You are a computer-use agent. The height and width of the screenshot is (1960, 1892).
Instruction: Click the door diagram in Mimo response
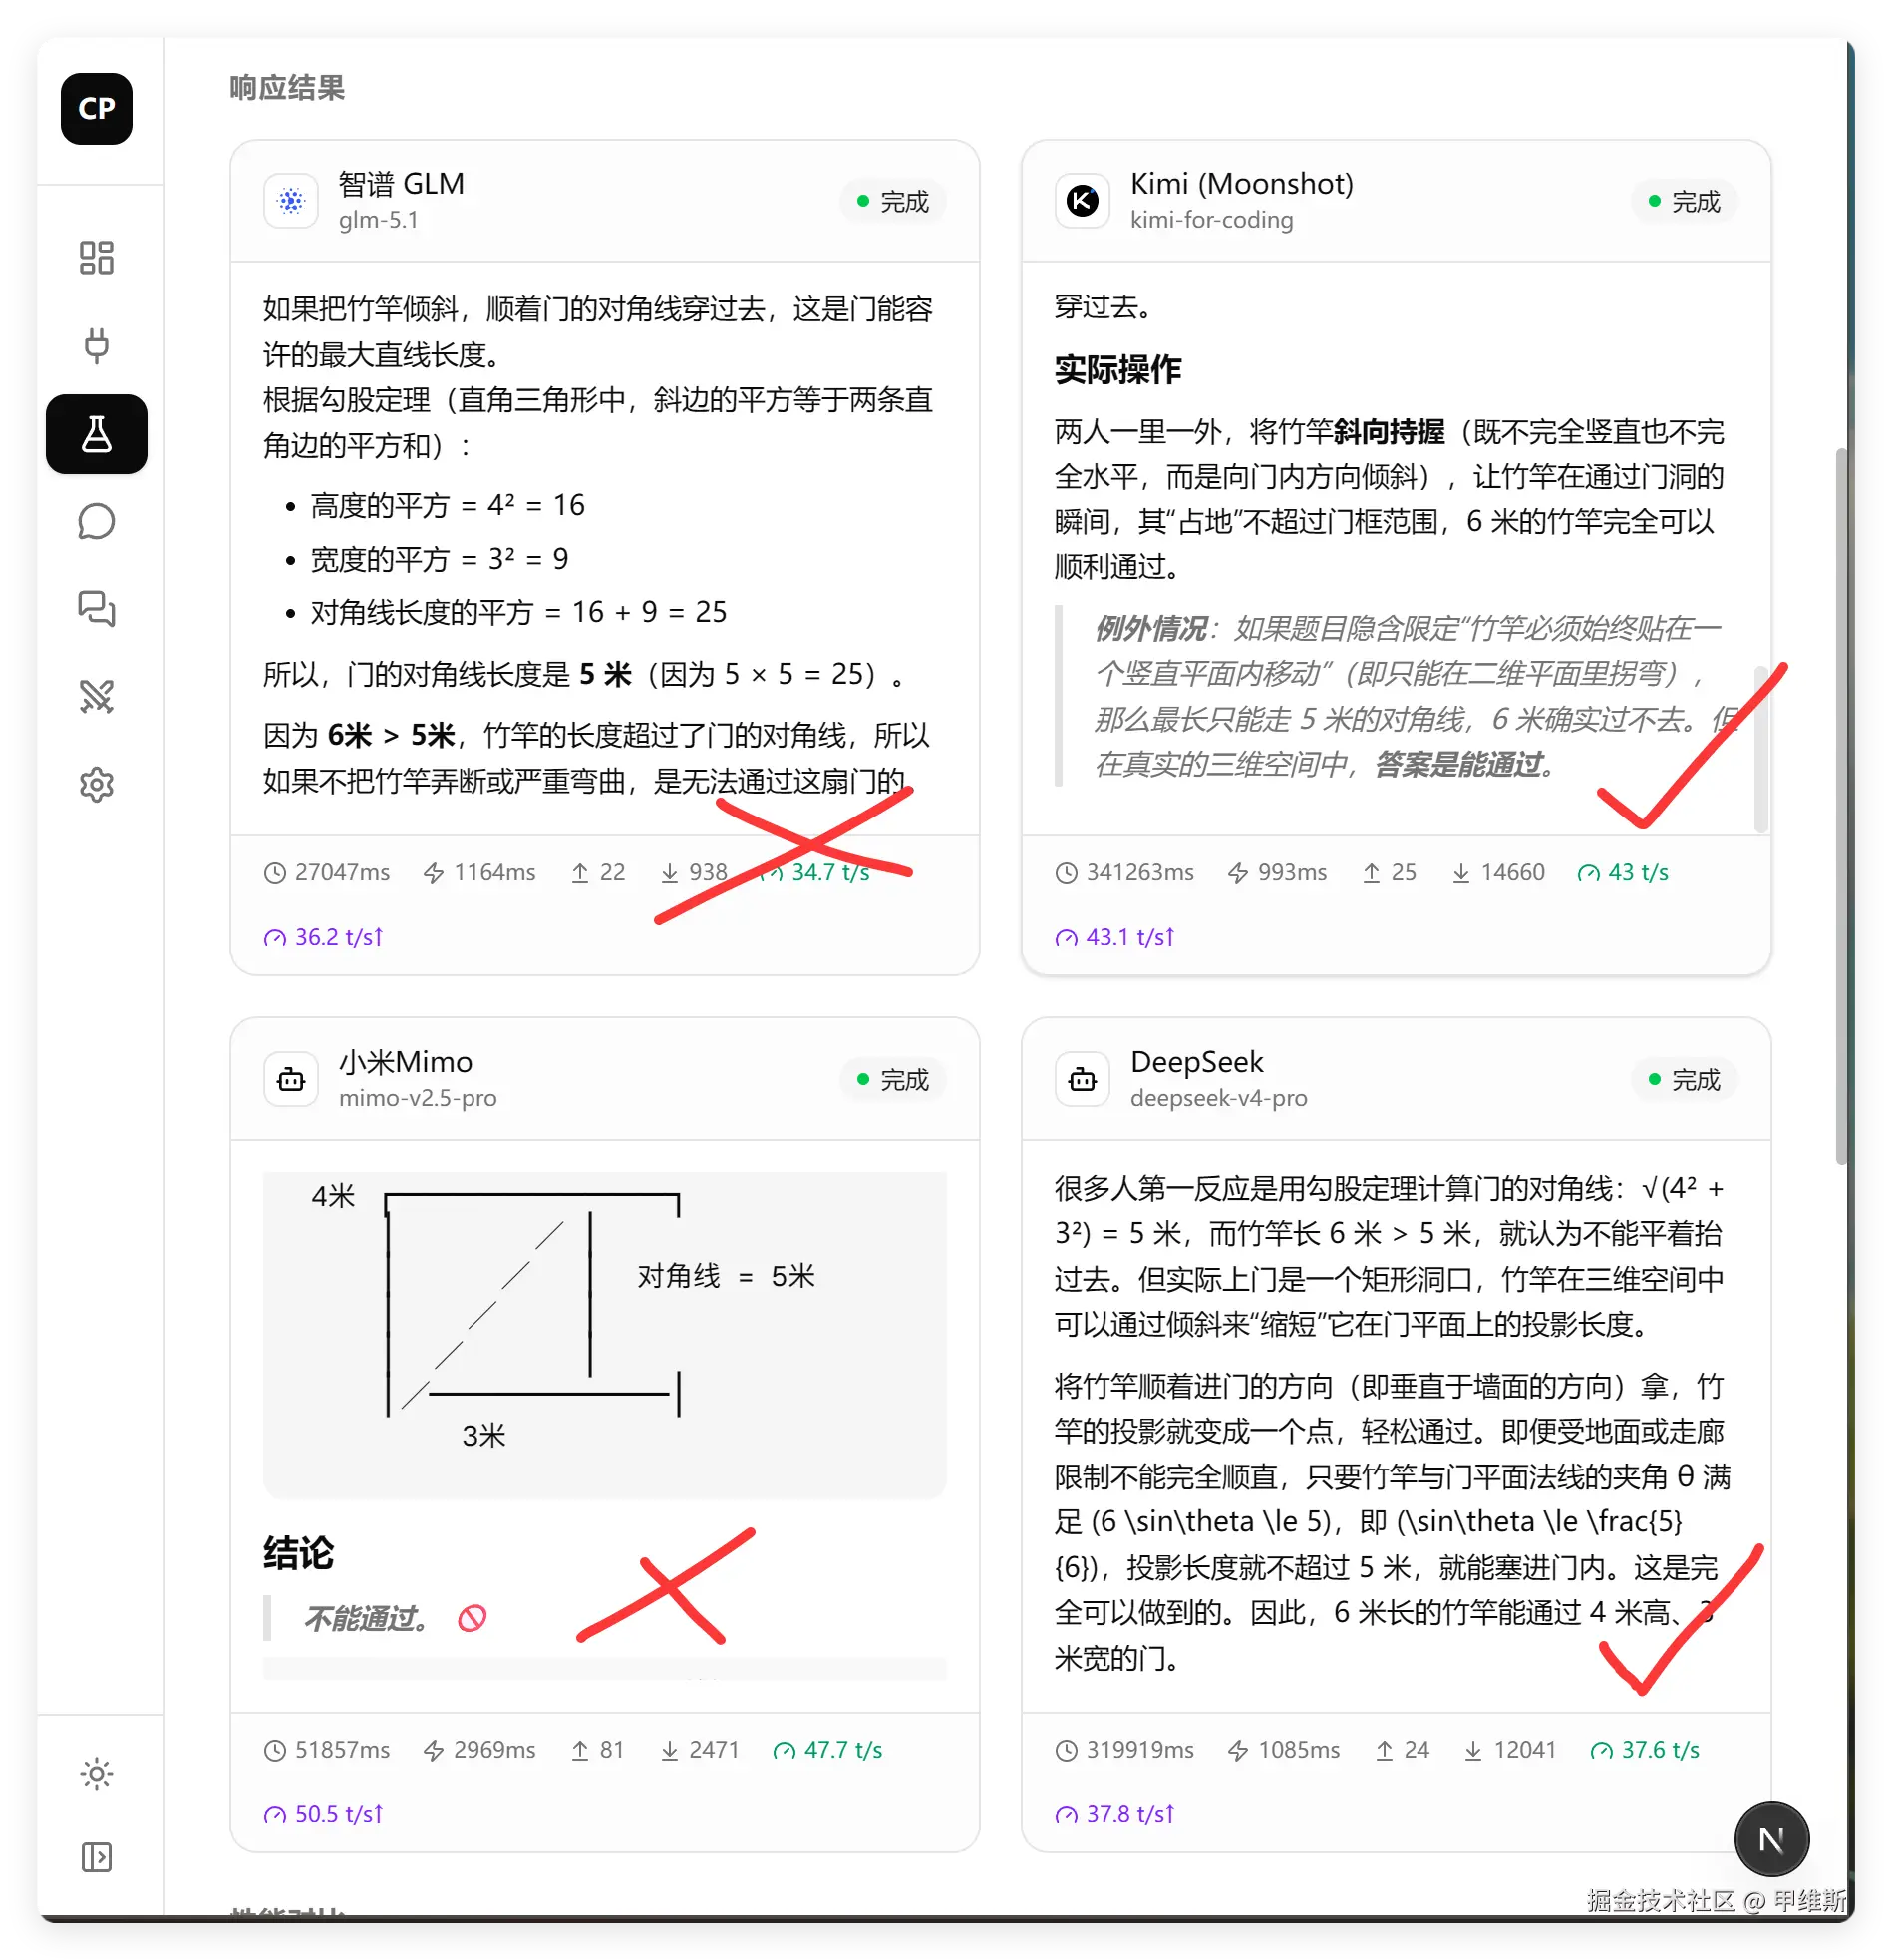point(604,1335)
